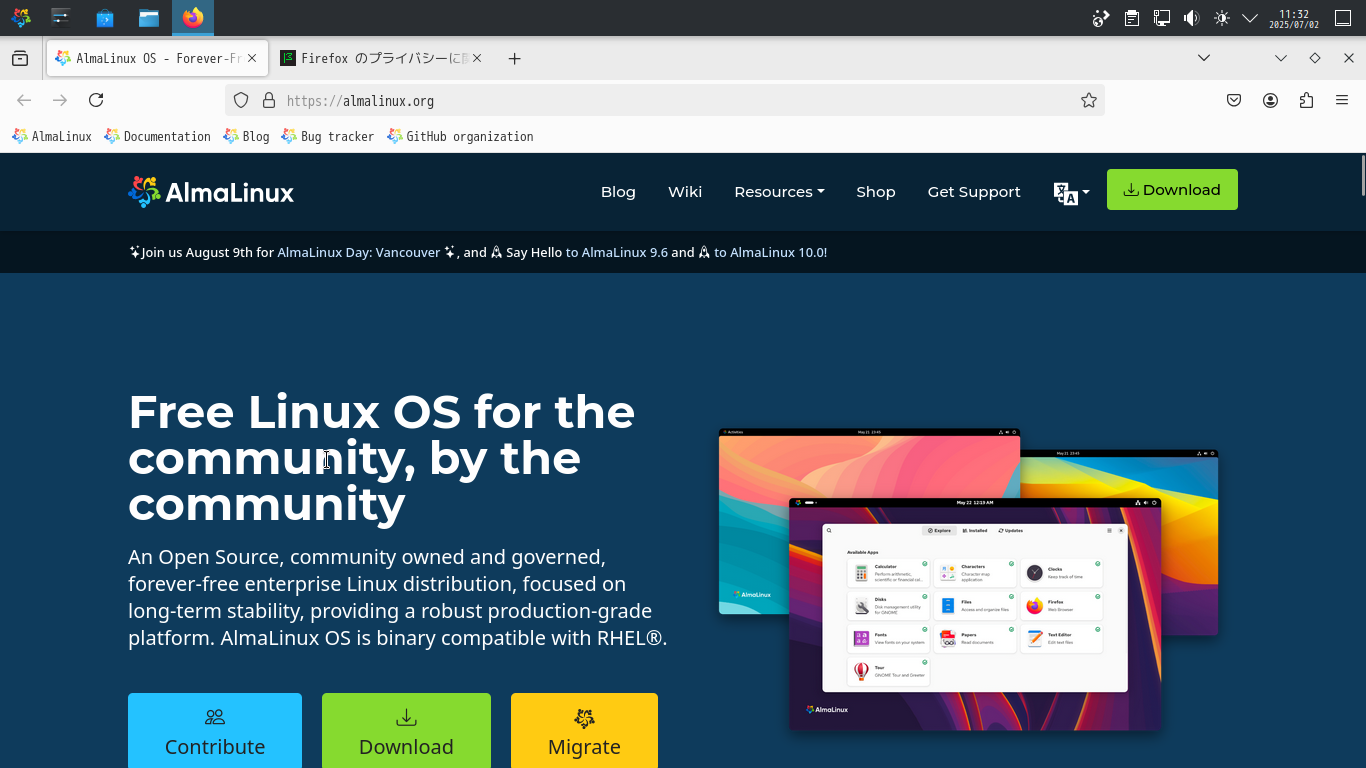The image size is (1366, 768).
Task: Open Wiki in the site navigation
Action: 685,192
